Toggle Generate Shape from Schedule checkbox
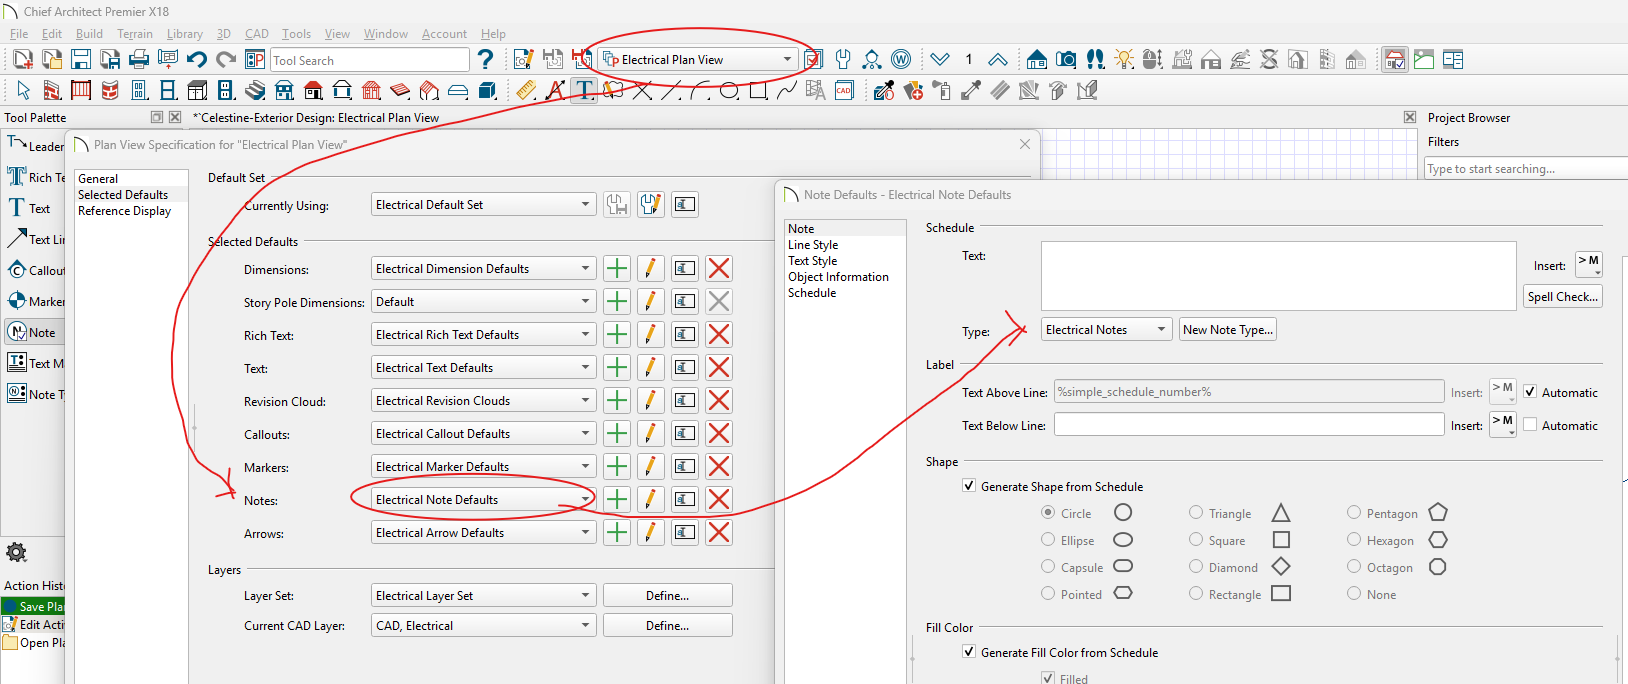 pyautogui.click(x=969, y=486)
